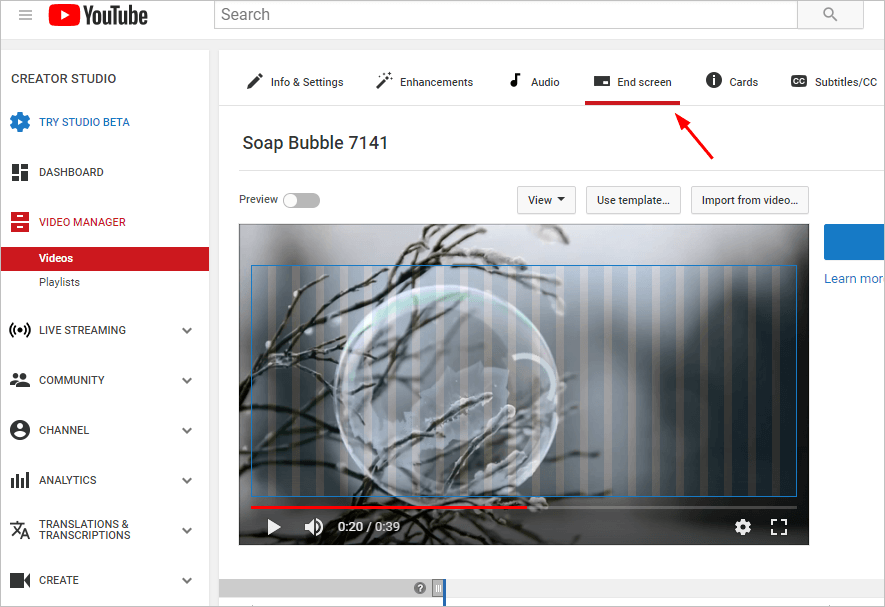Click the Use template button

(633, 200)
